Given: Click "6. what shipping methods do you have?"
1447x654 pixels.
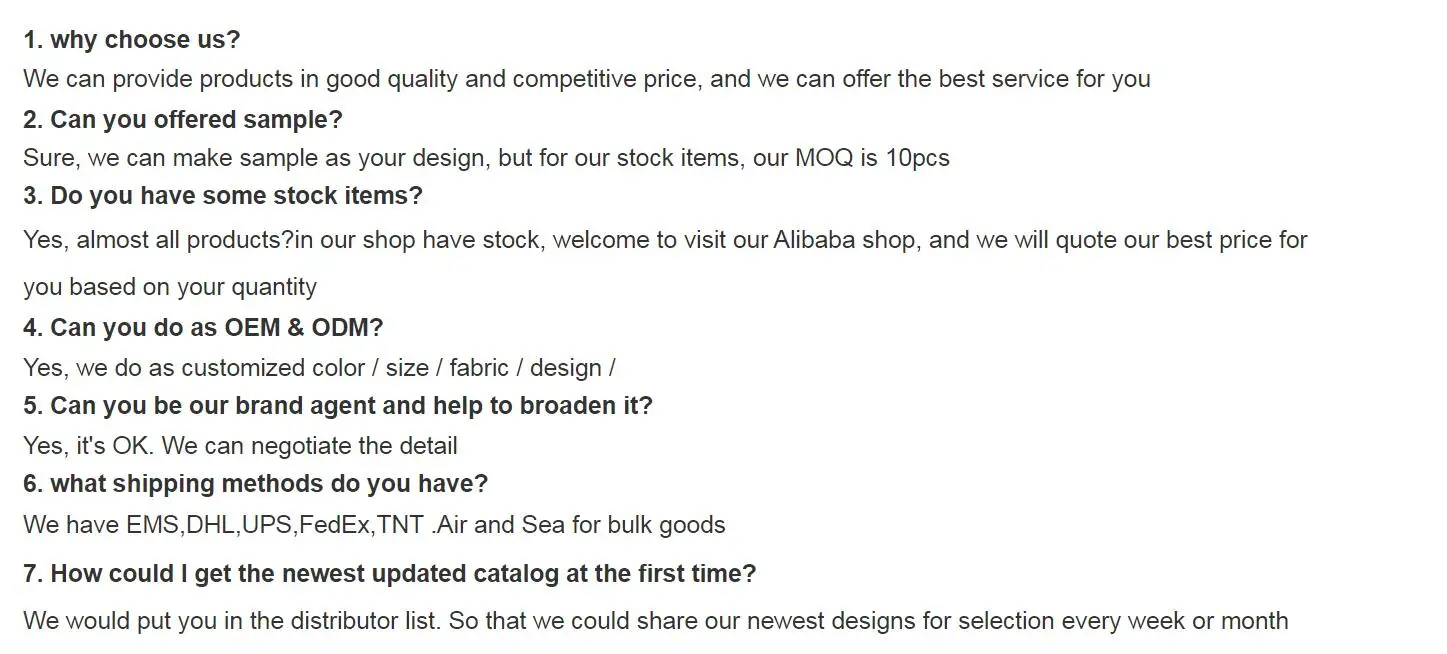Looking at the screenshot, I should (x=256, y=484).
